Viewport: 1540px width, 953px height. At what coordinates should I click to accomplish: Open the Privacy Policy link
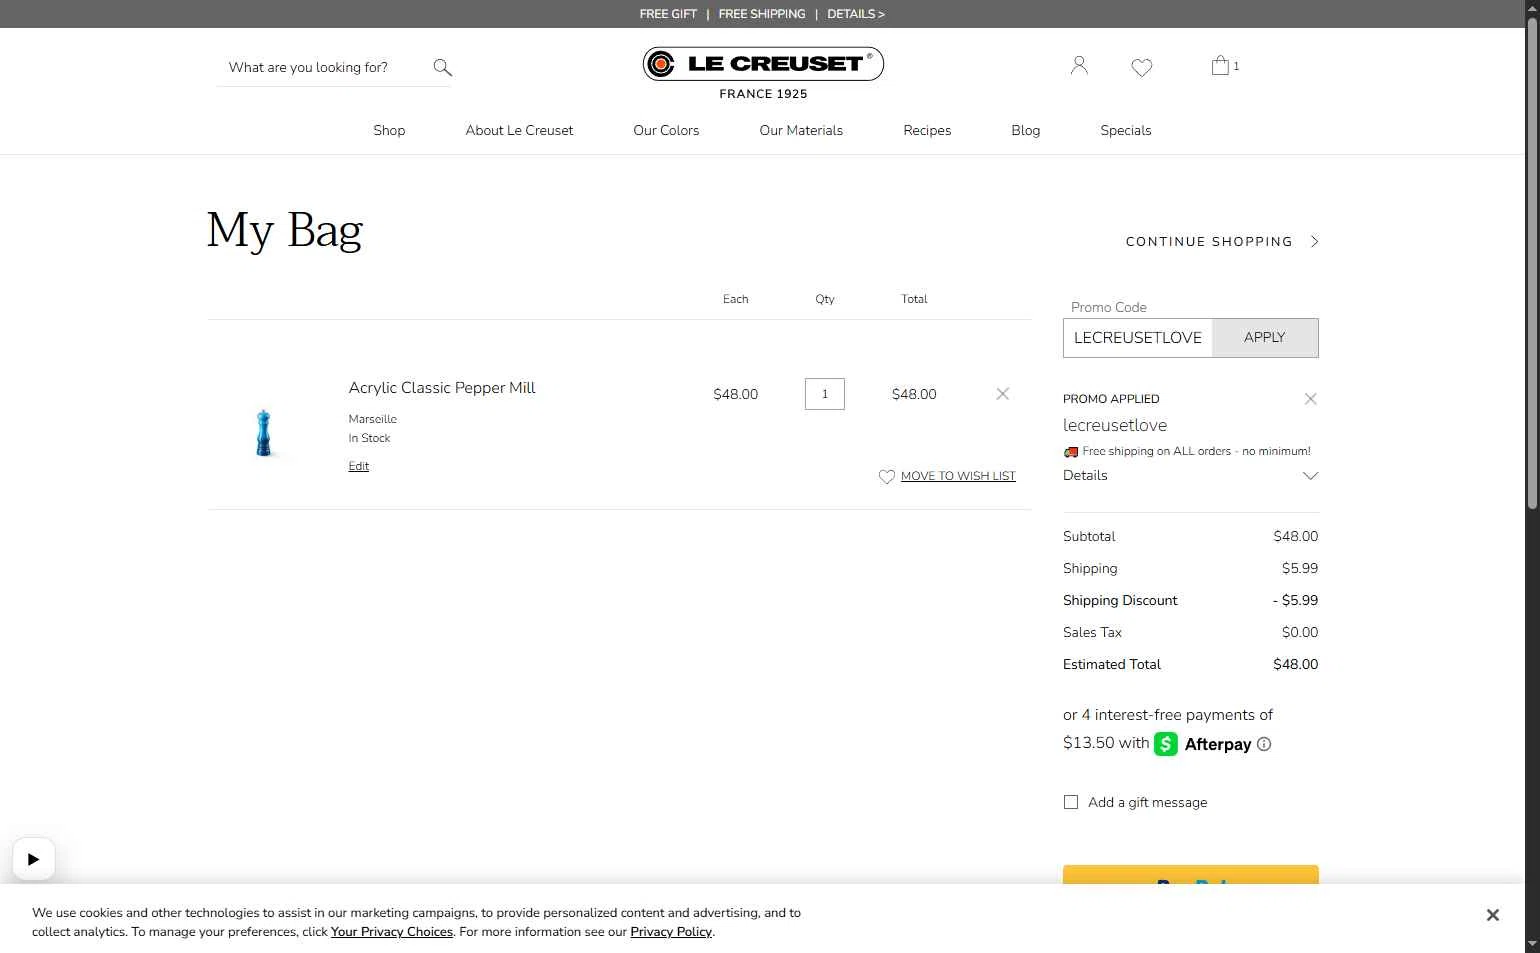point(671,932)
